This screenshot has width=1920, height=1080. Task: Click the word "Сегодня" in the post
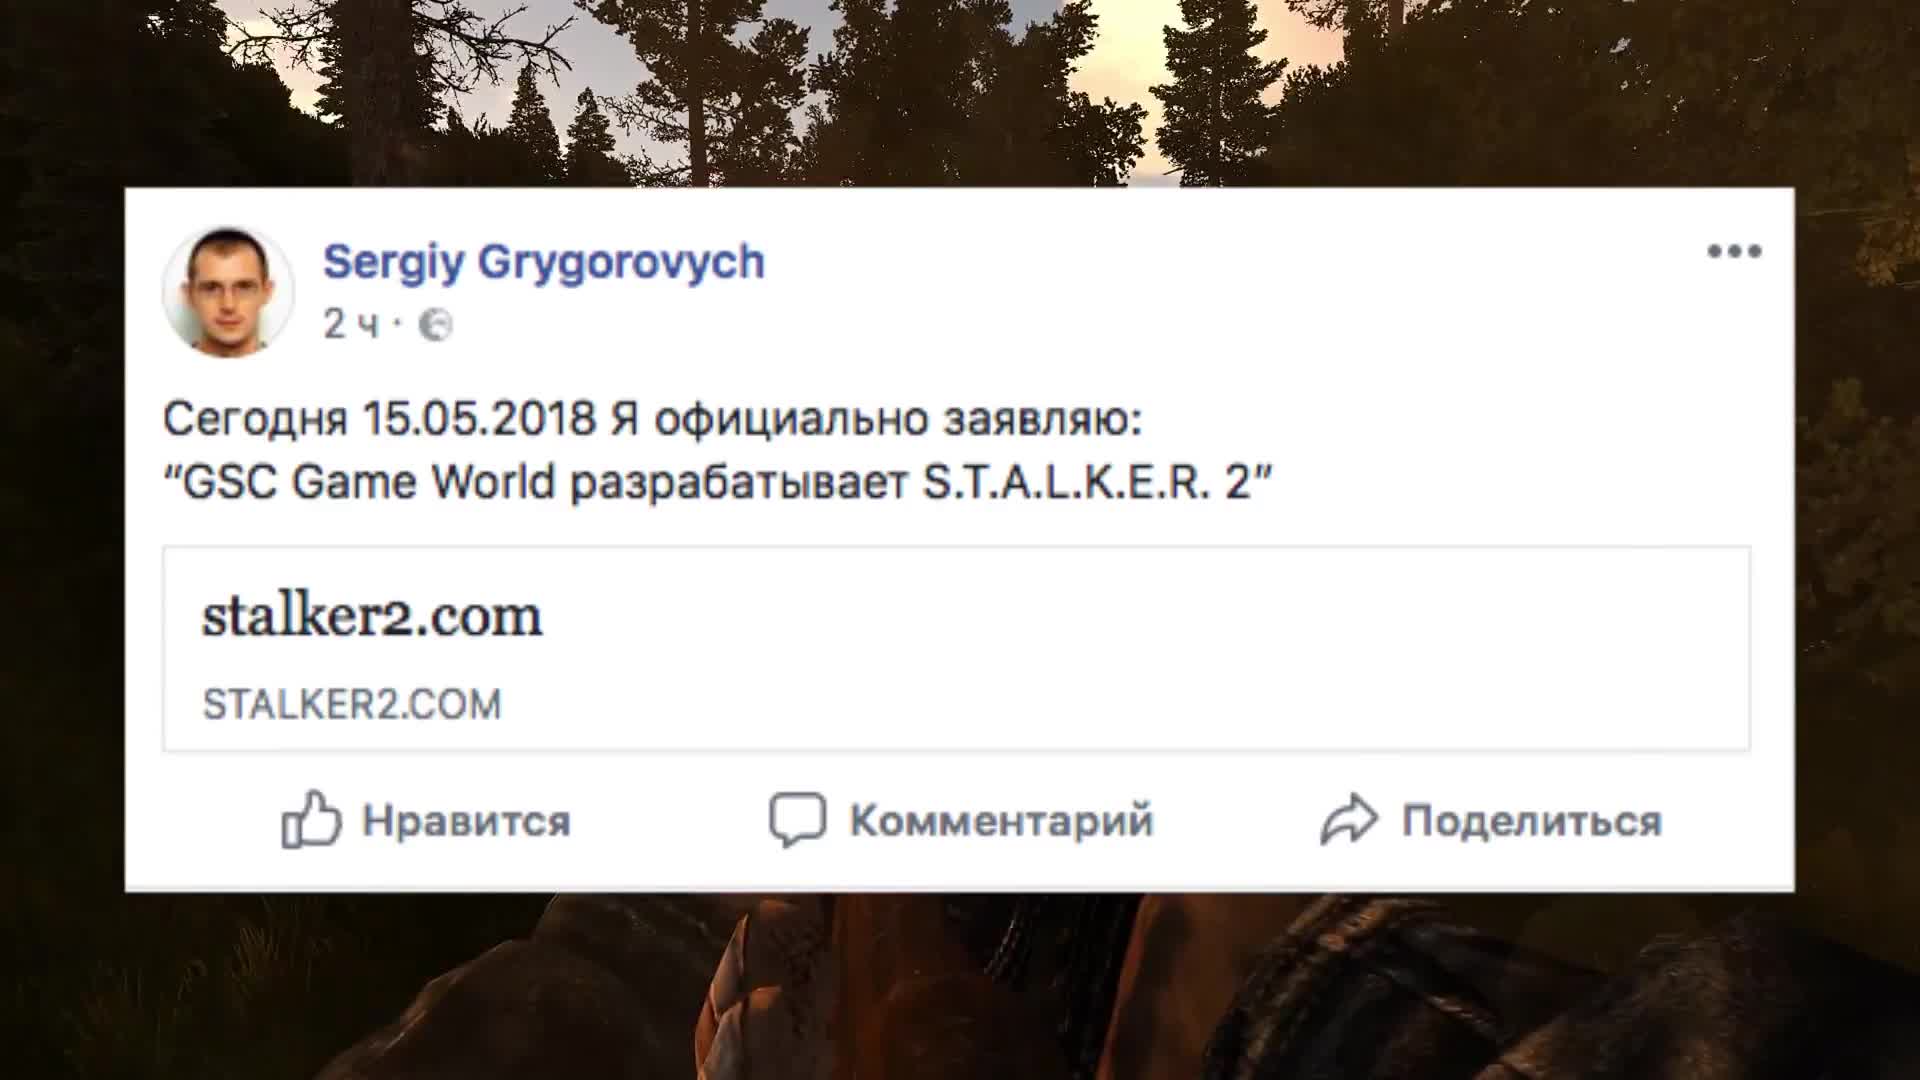255,419
